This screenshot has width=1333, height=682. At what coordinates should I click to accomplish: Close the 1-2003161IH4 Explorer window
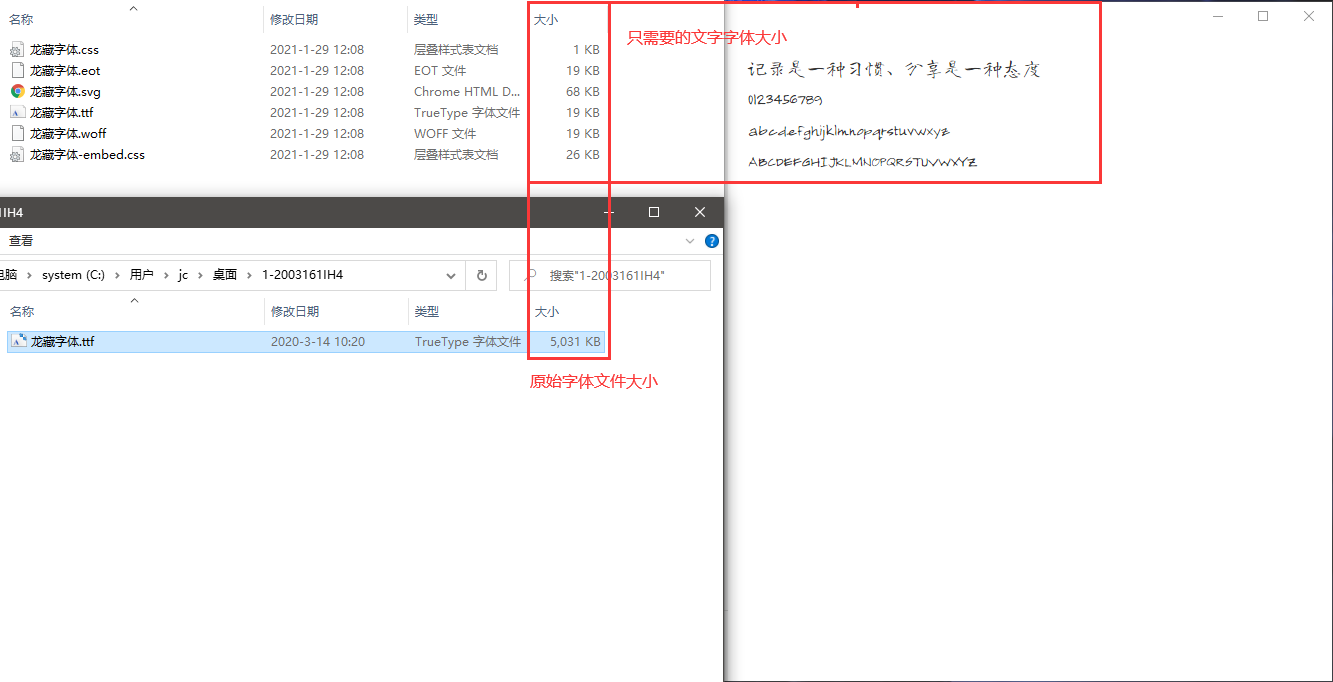coord(700,212)
